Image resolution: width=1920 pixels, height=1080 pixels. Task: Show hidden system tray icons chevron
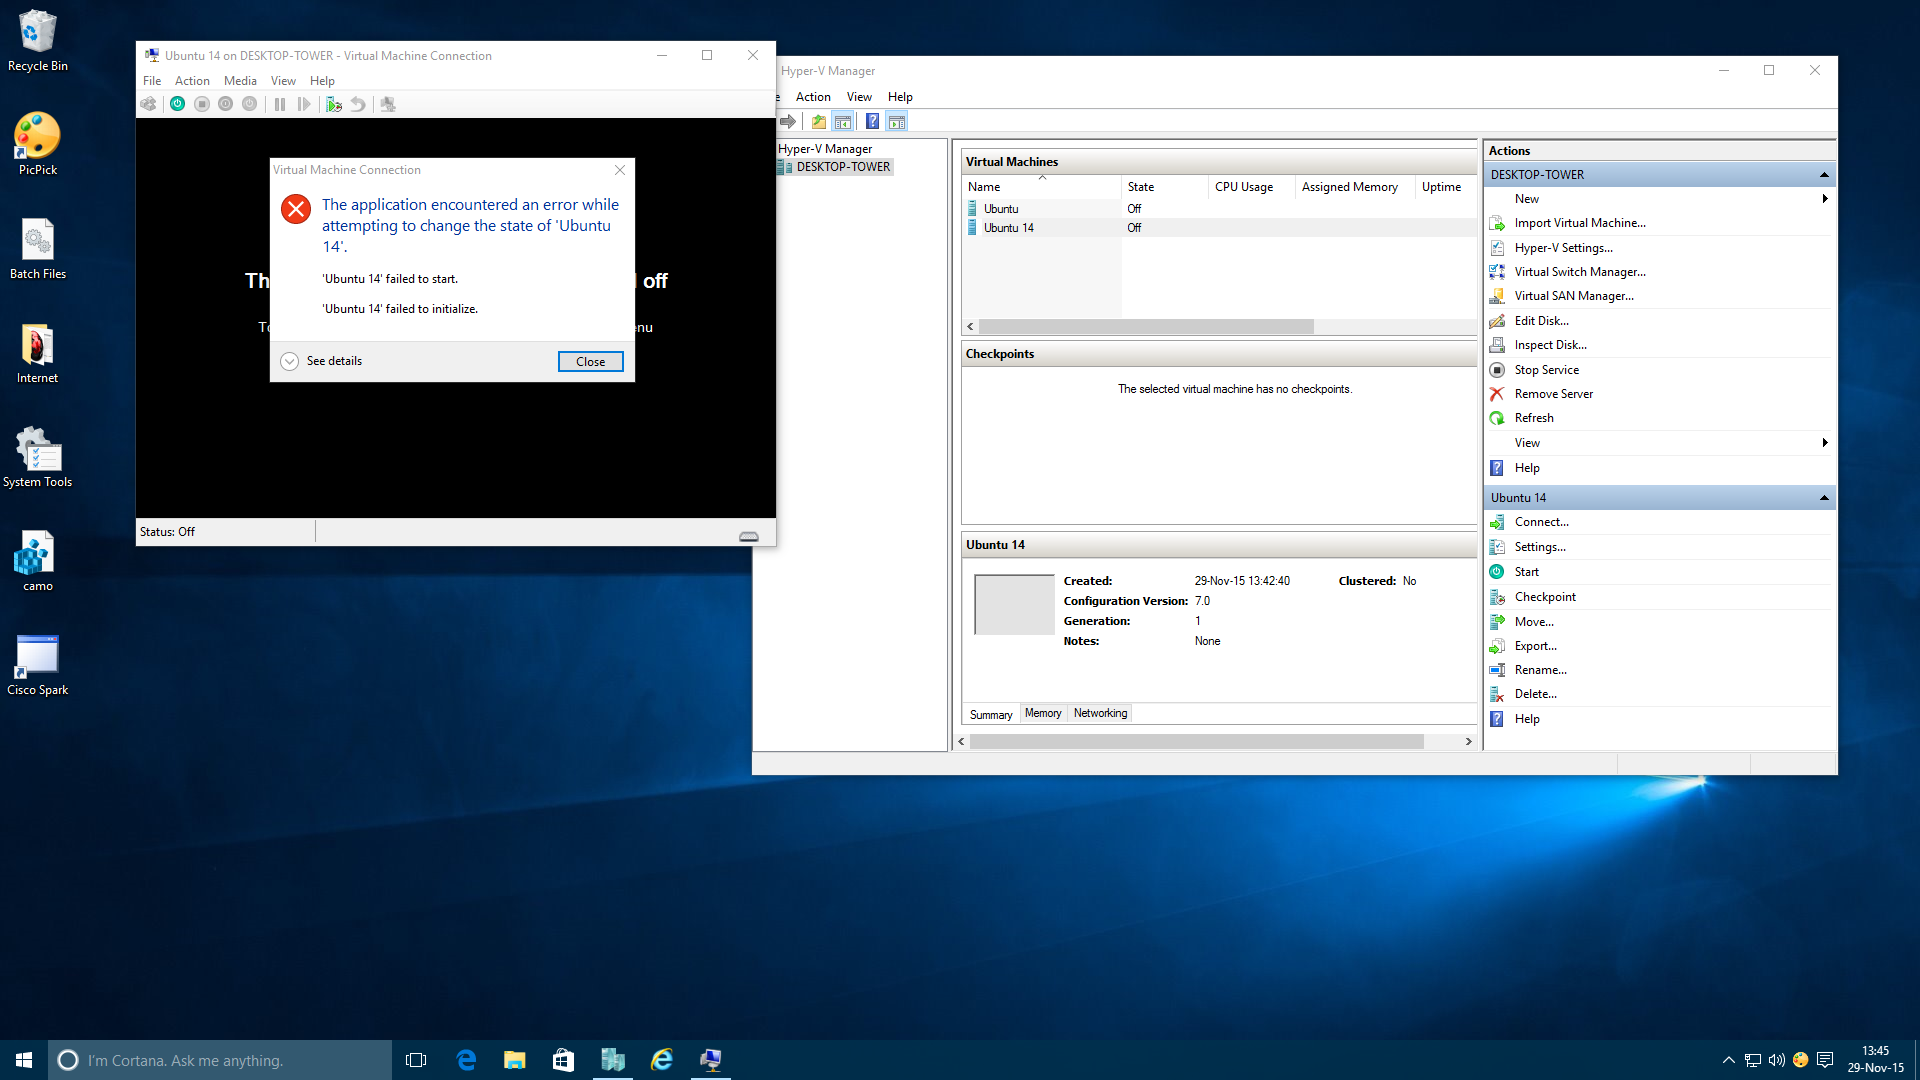[1728, 1060]
